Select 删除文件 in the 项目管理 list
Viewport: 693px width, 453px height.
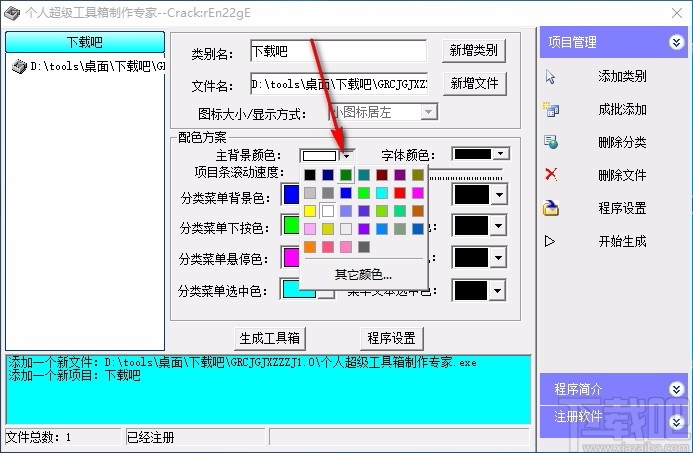pyautogui.click(x=622, y=175)
